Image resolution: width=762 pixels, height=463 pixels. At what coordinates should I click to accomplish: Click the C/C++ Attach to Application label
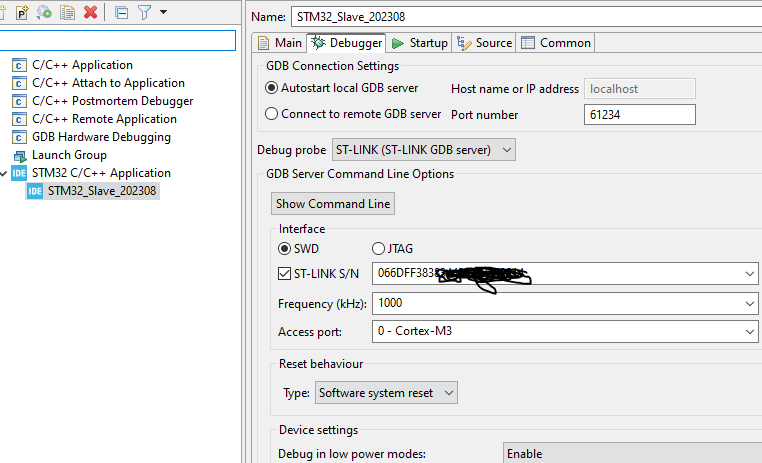108,83
